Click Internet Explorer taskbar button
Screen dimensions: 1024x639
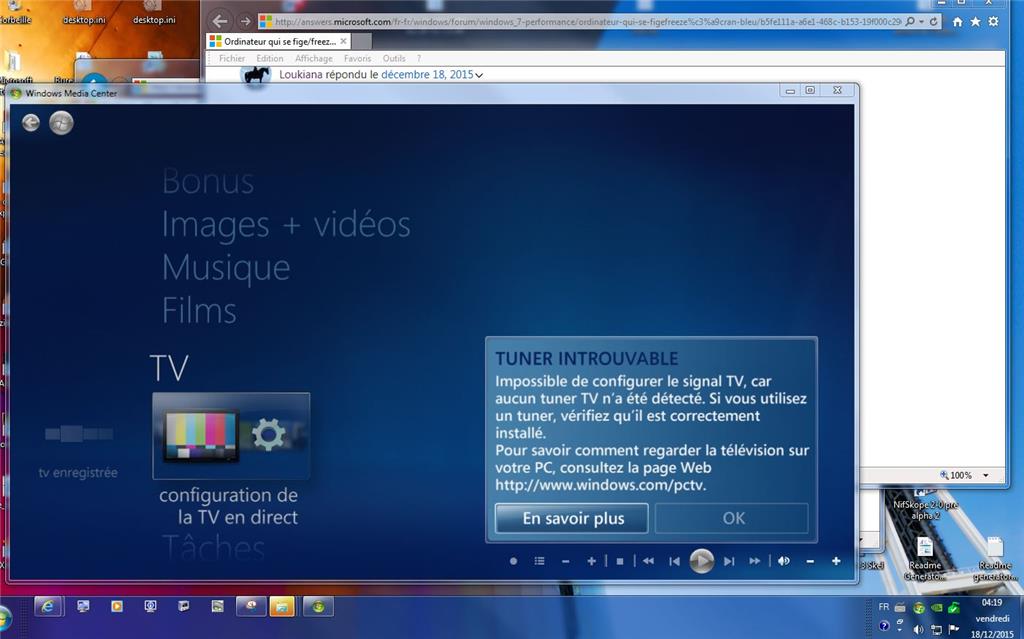48,607
